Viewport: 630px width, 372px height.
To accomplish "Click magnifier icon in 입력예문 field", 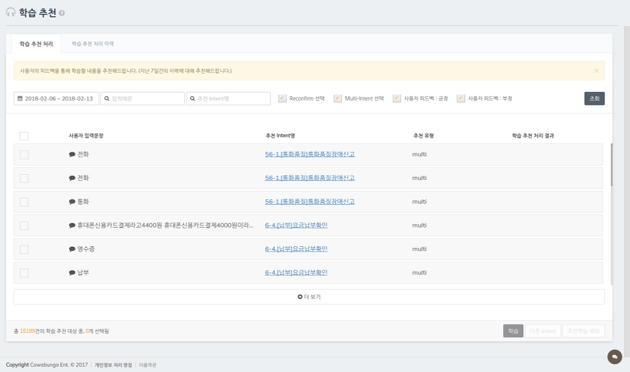I will (107, 98).
